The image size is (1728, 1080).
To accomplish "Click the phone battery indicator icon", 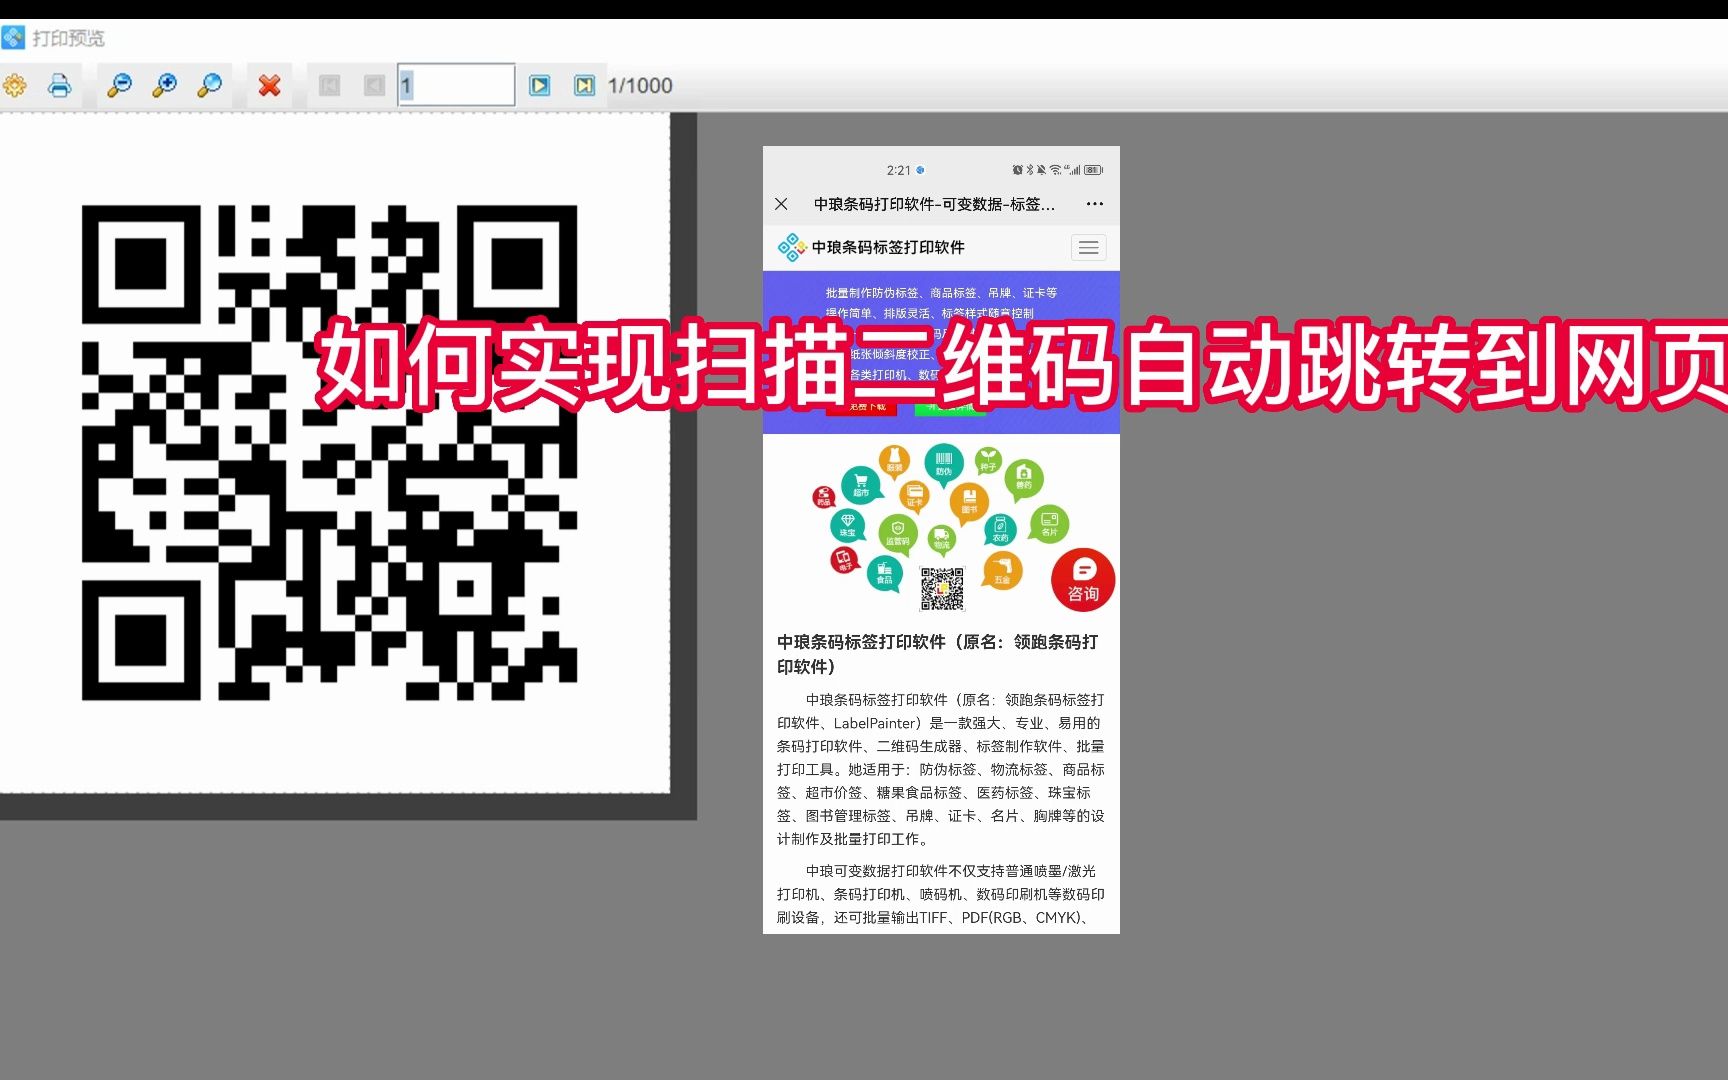I will (x=1093, y=170).
